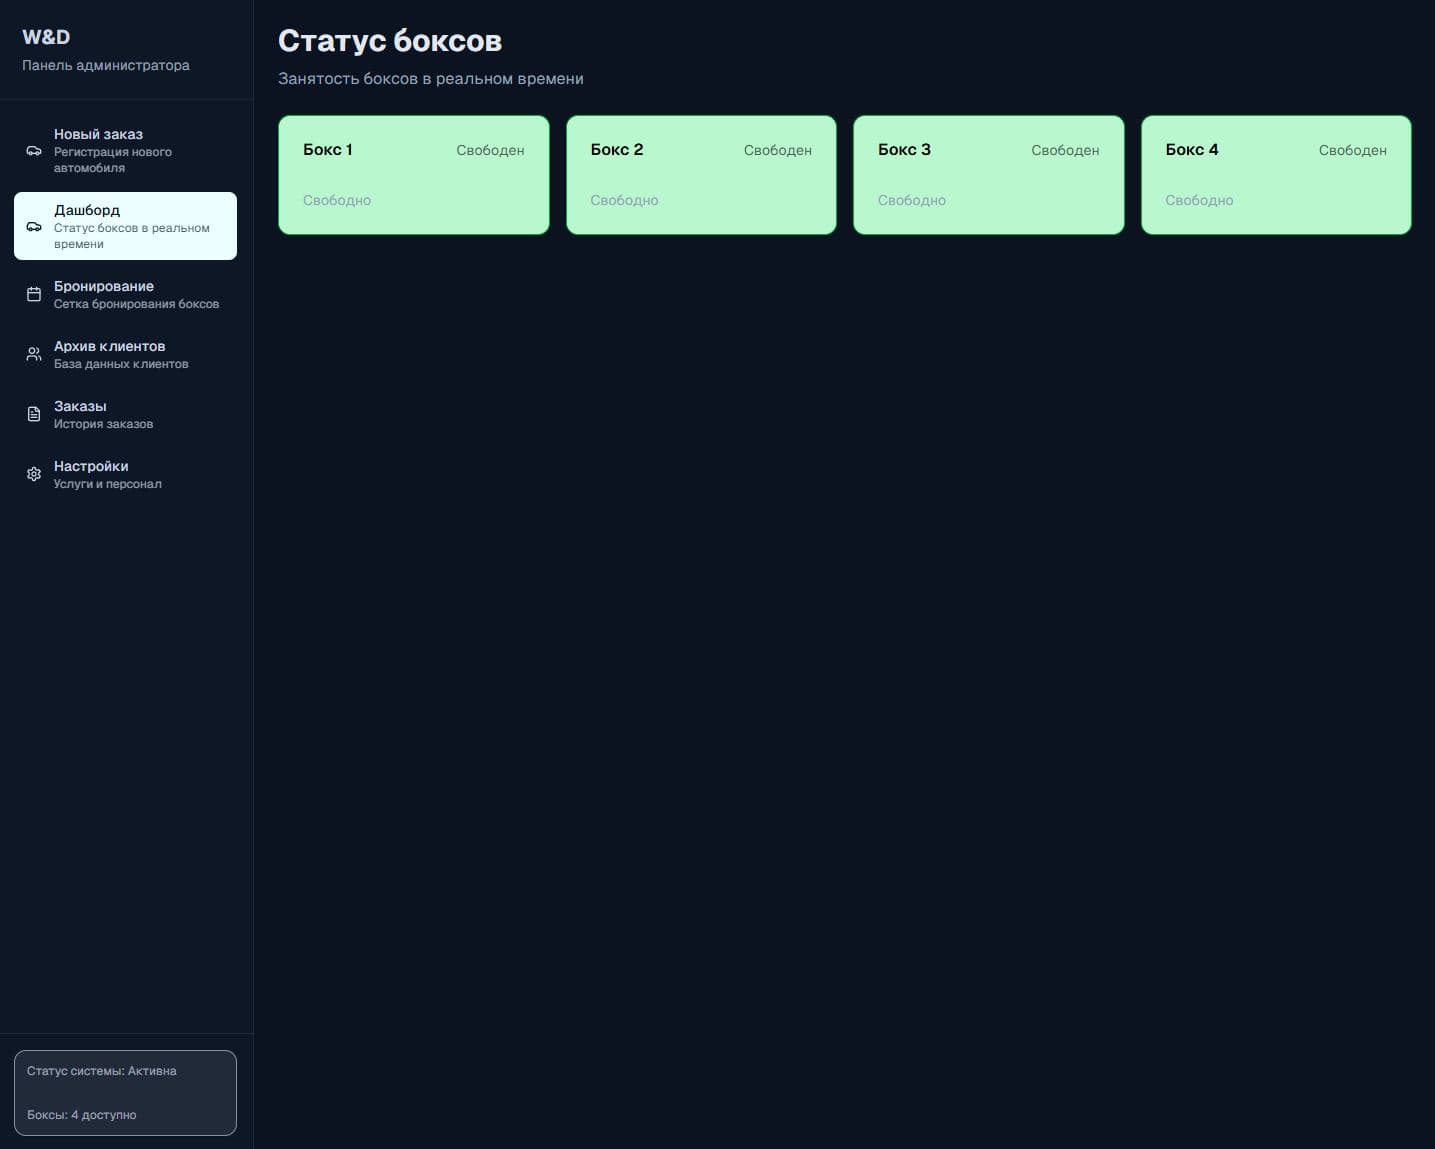Viewport: 1435px width, 1149px height.
Task: Open the Заказы history page
Action: 80,406
